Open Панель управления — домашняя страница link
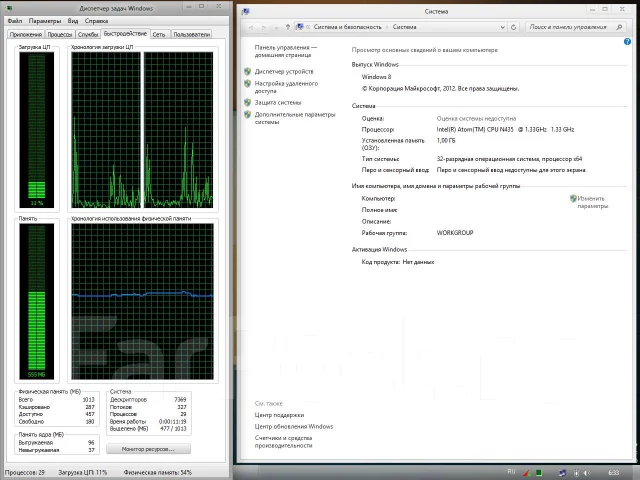This screenshot has width=640, height=480. pos(286,51)
